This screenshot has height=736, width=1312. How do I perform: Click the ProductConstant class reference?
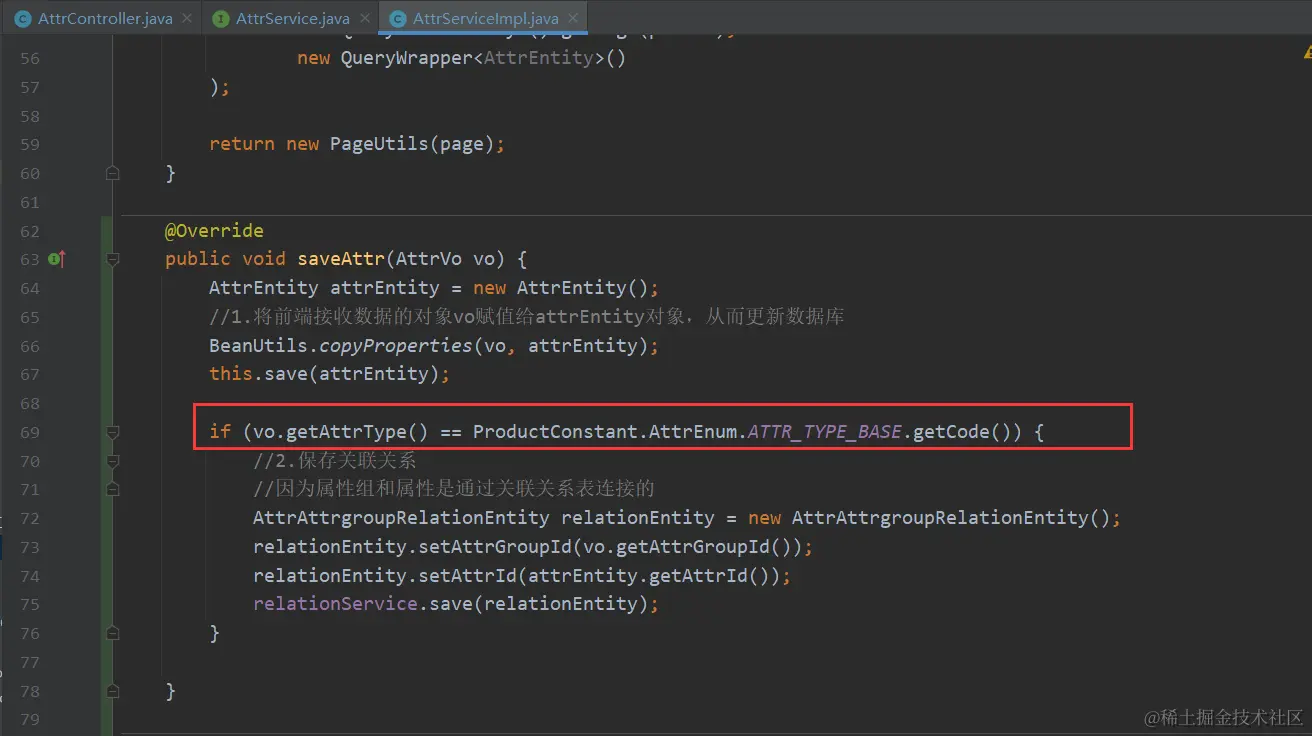click(x=555, y=432)
